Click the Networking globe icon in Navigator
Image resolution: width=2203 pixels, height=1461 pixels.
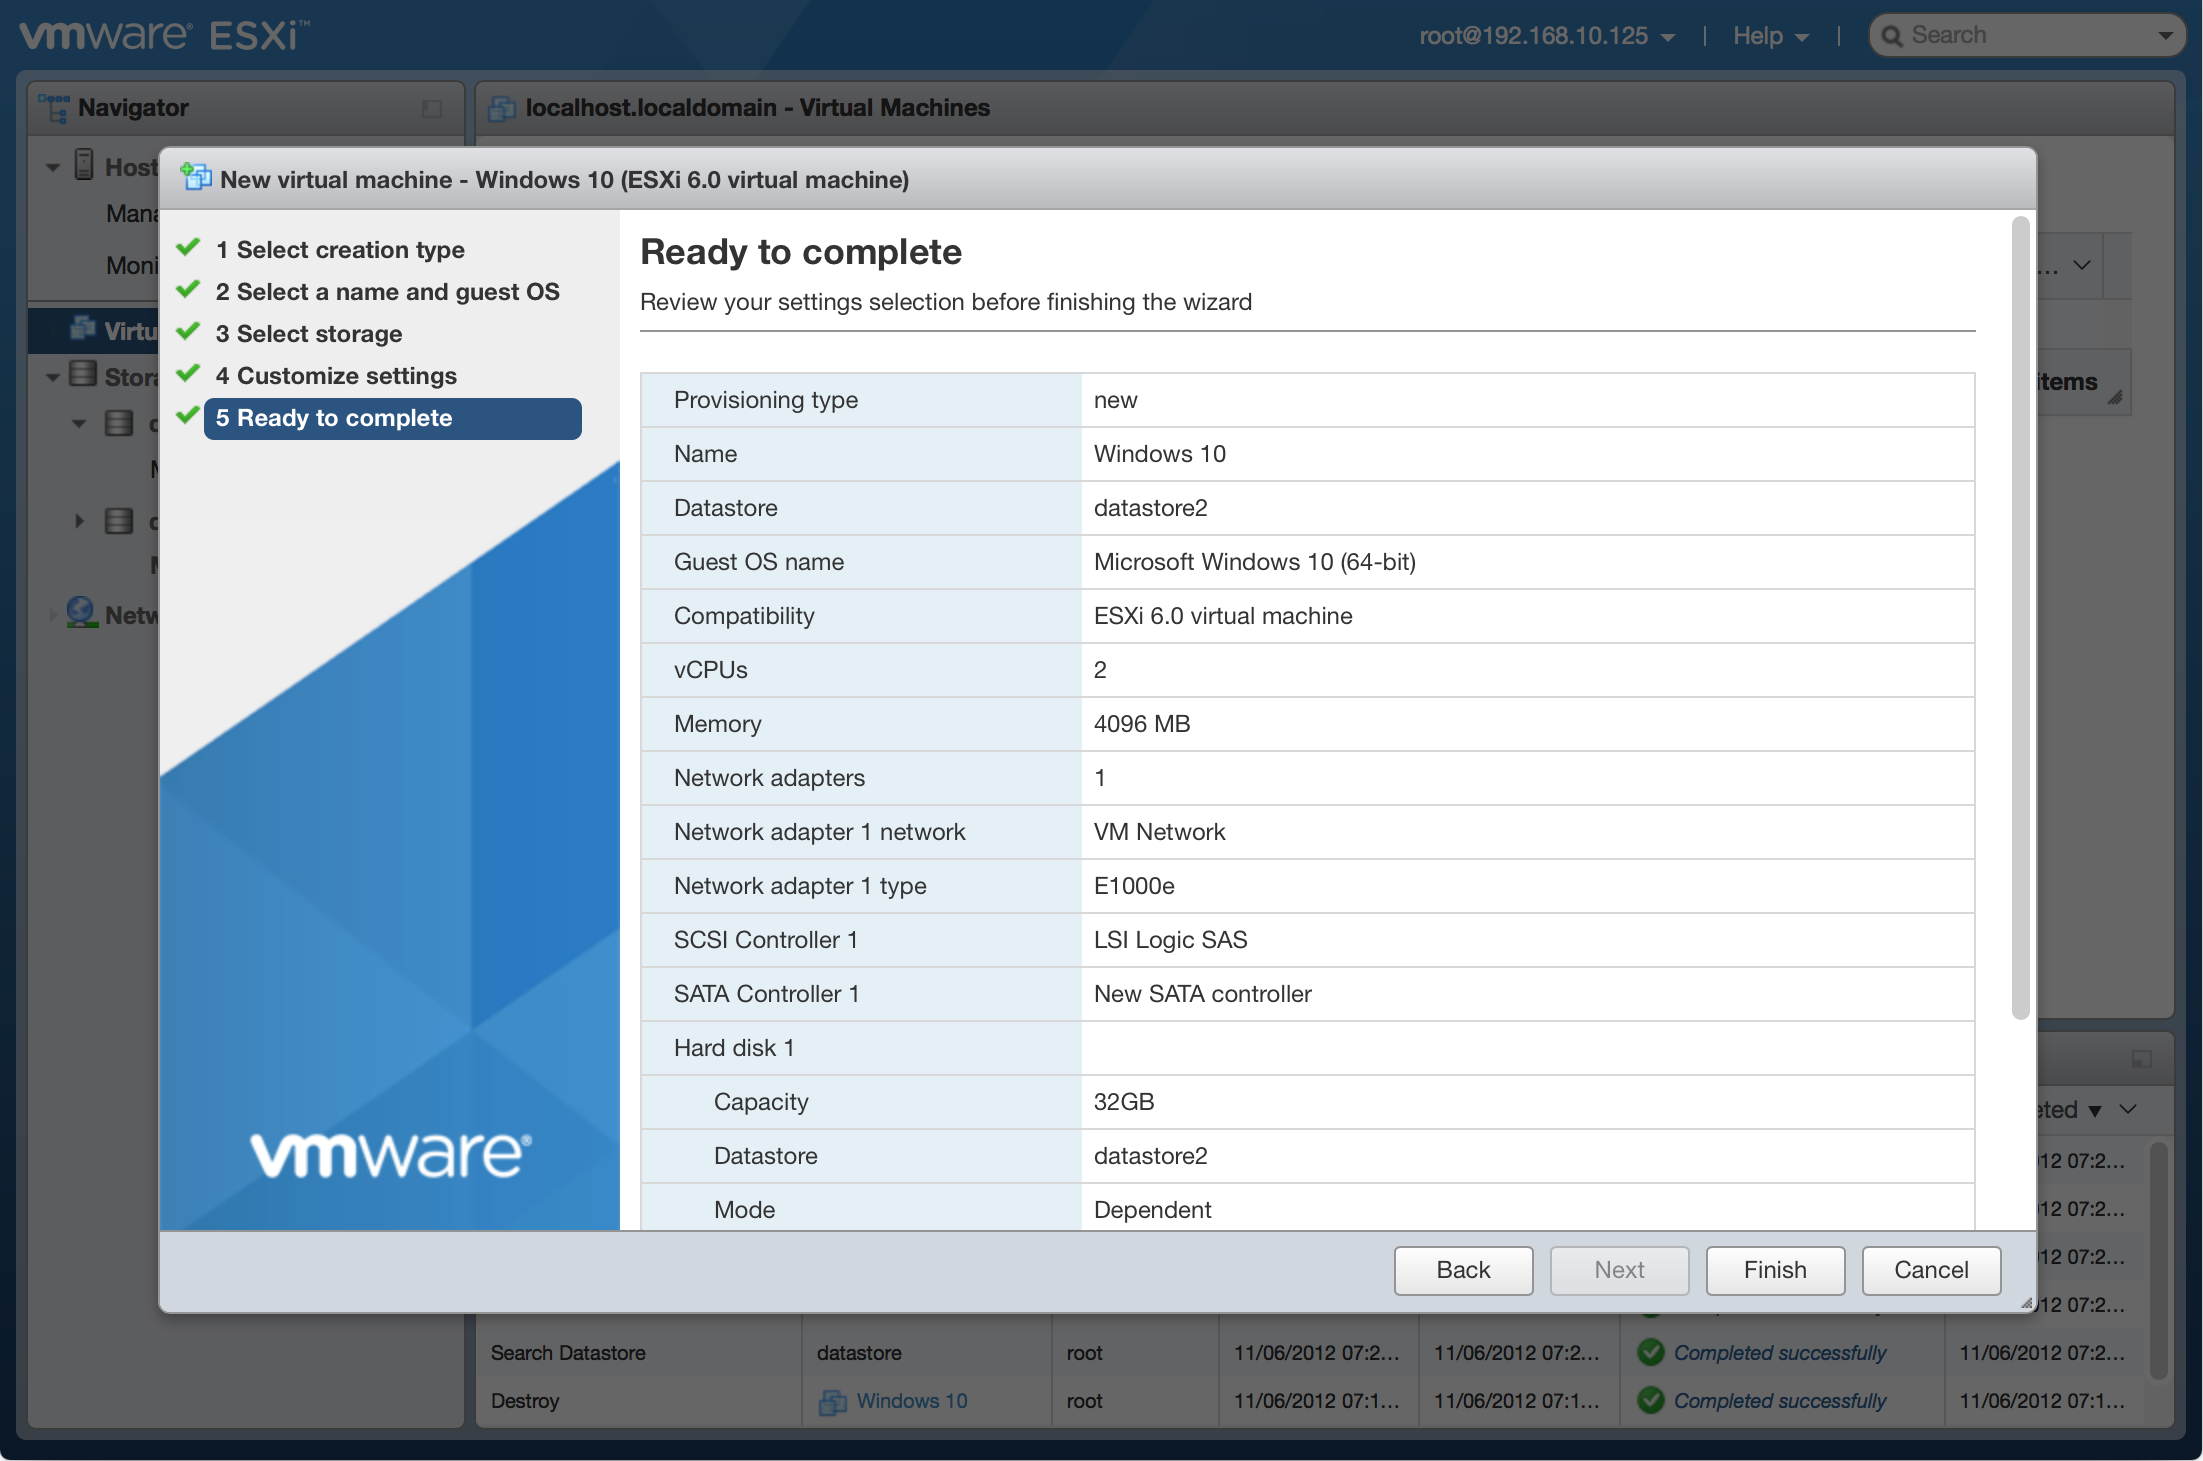[x=81, y=613]
